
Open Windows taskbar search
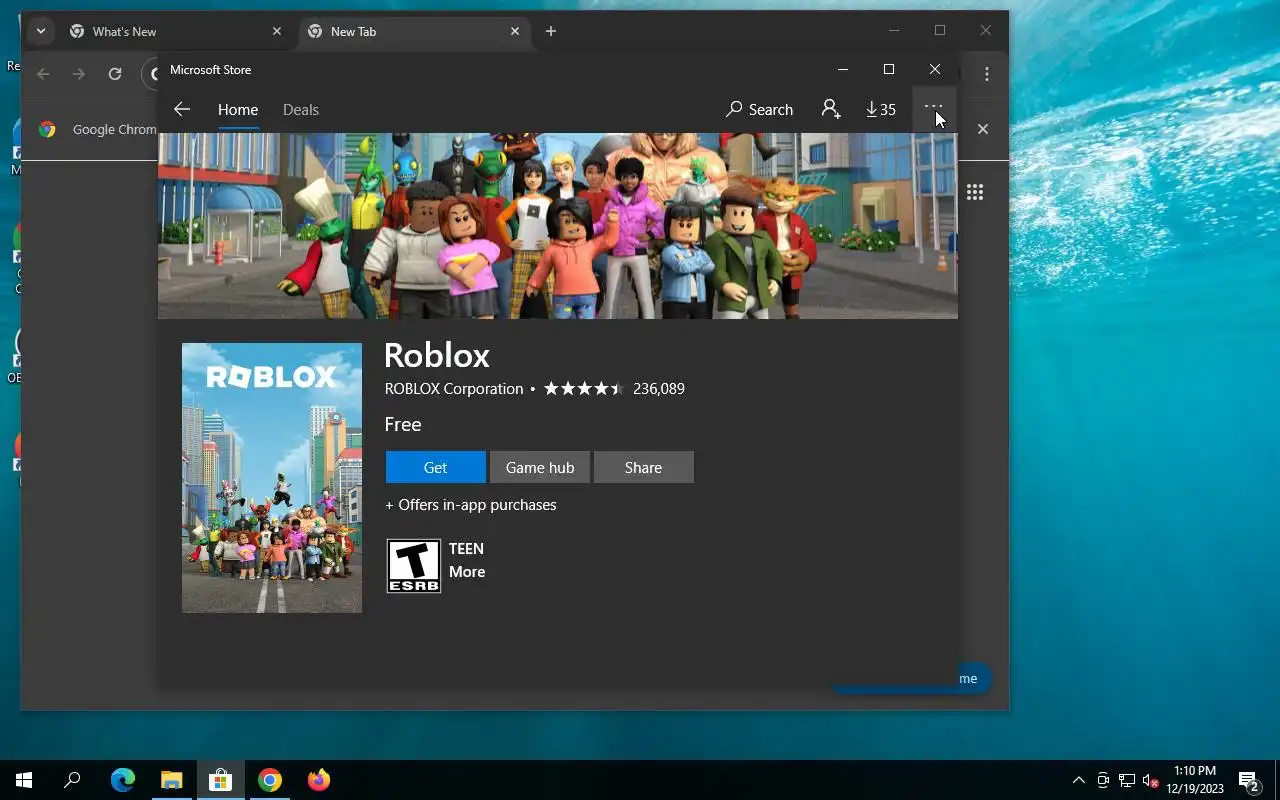coord(72,780)
